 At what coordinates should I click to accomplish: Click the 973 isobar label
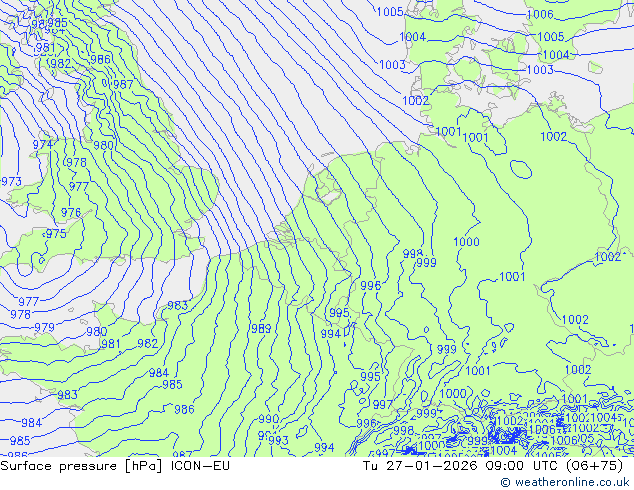tap(11, 182)
